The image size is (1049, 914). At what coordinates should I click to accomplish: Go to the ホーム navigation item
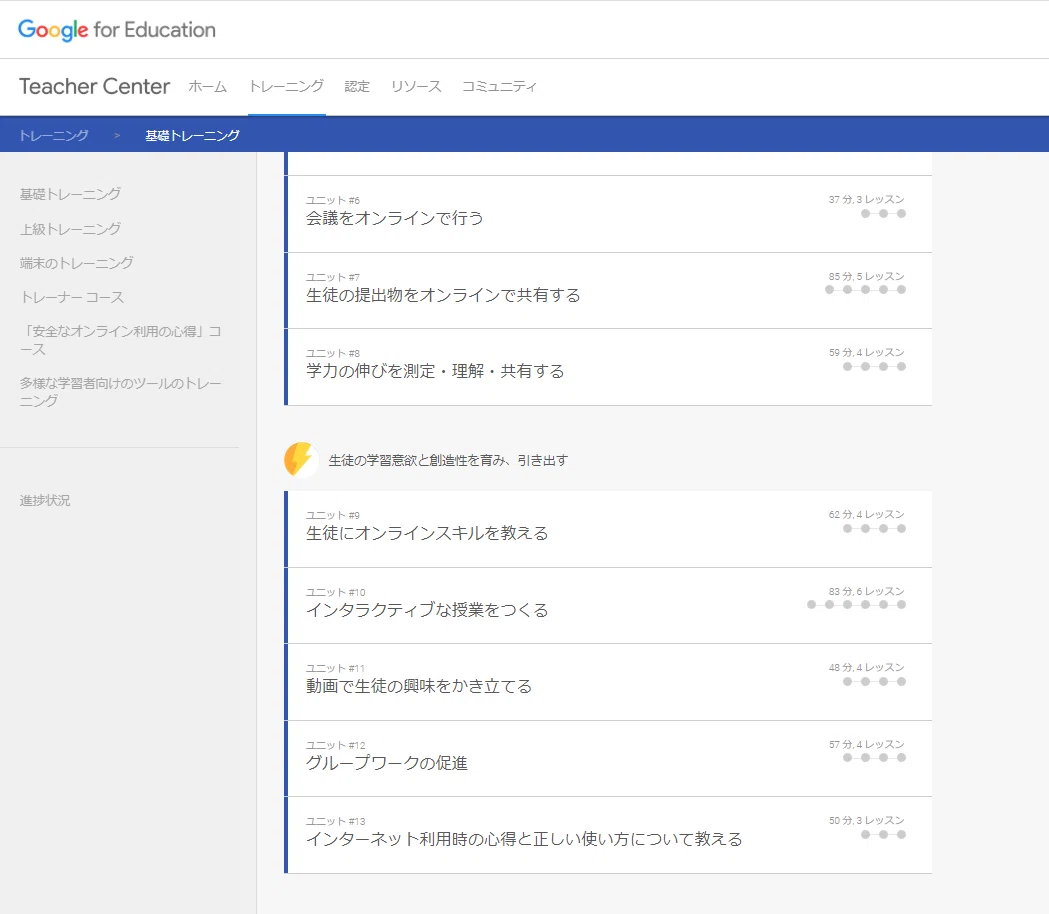207,86
